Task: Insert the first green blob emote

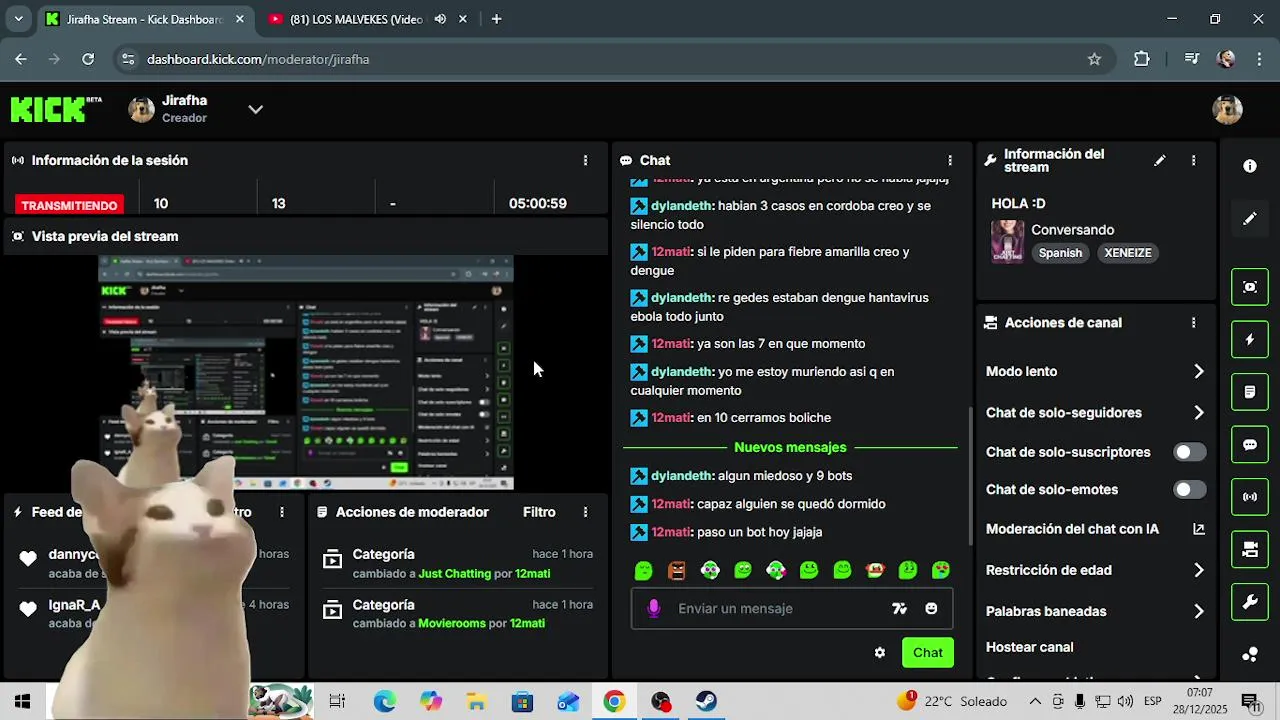Action: click(644, 570)
